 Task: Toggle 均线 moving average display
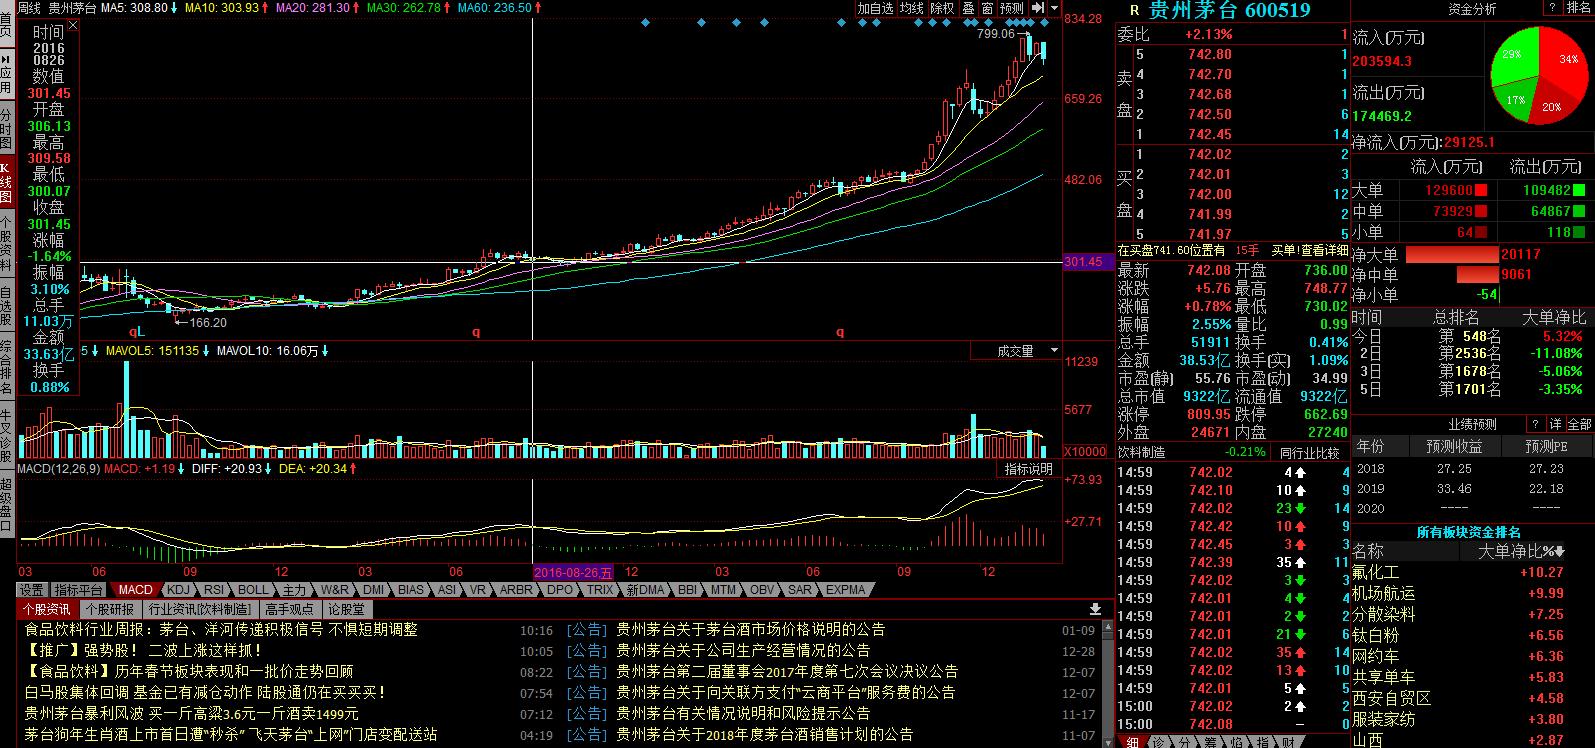(x=911, y=8)
